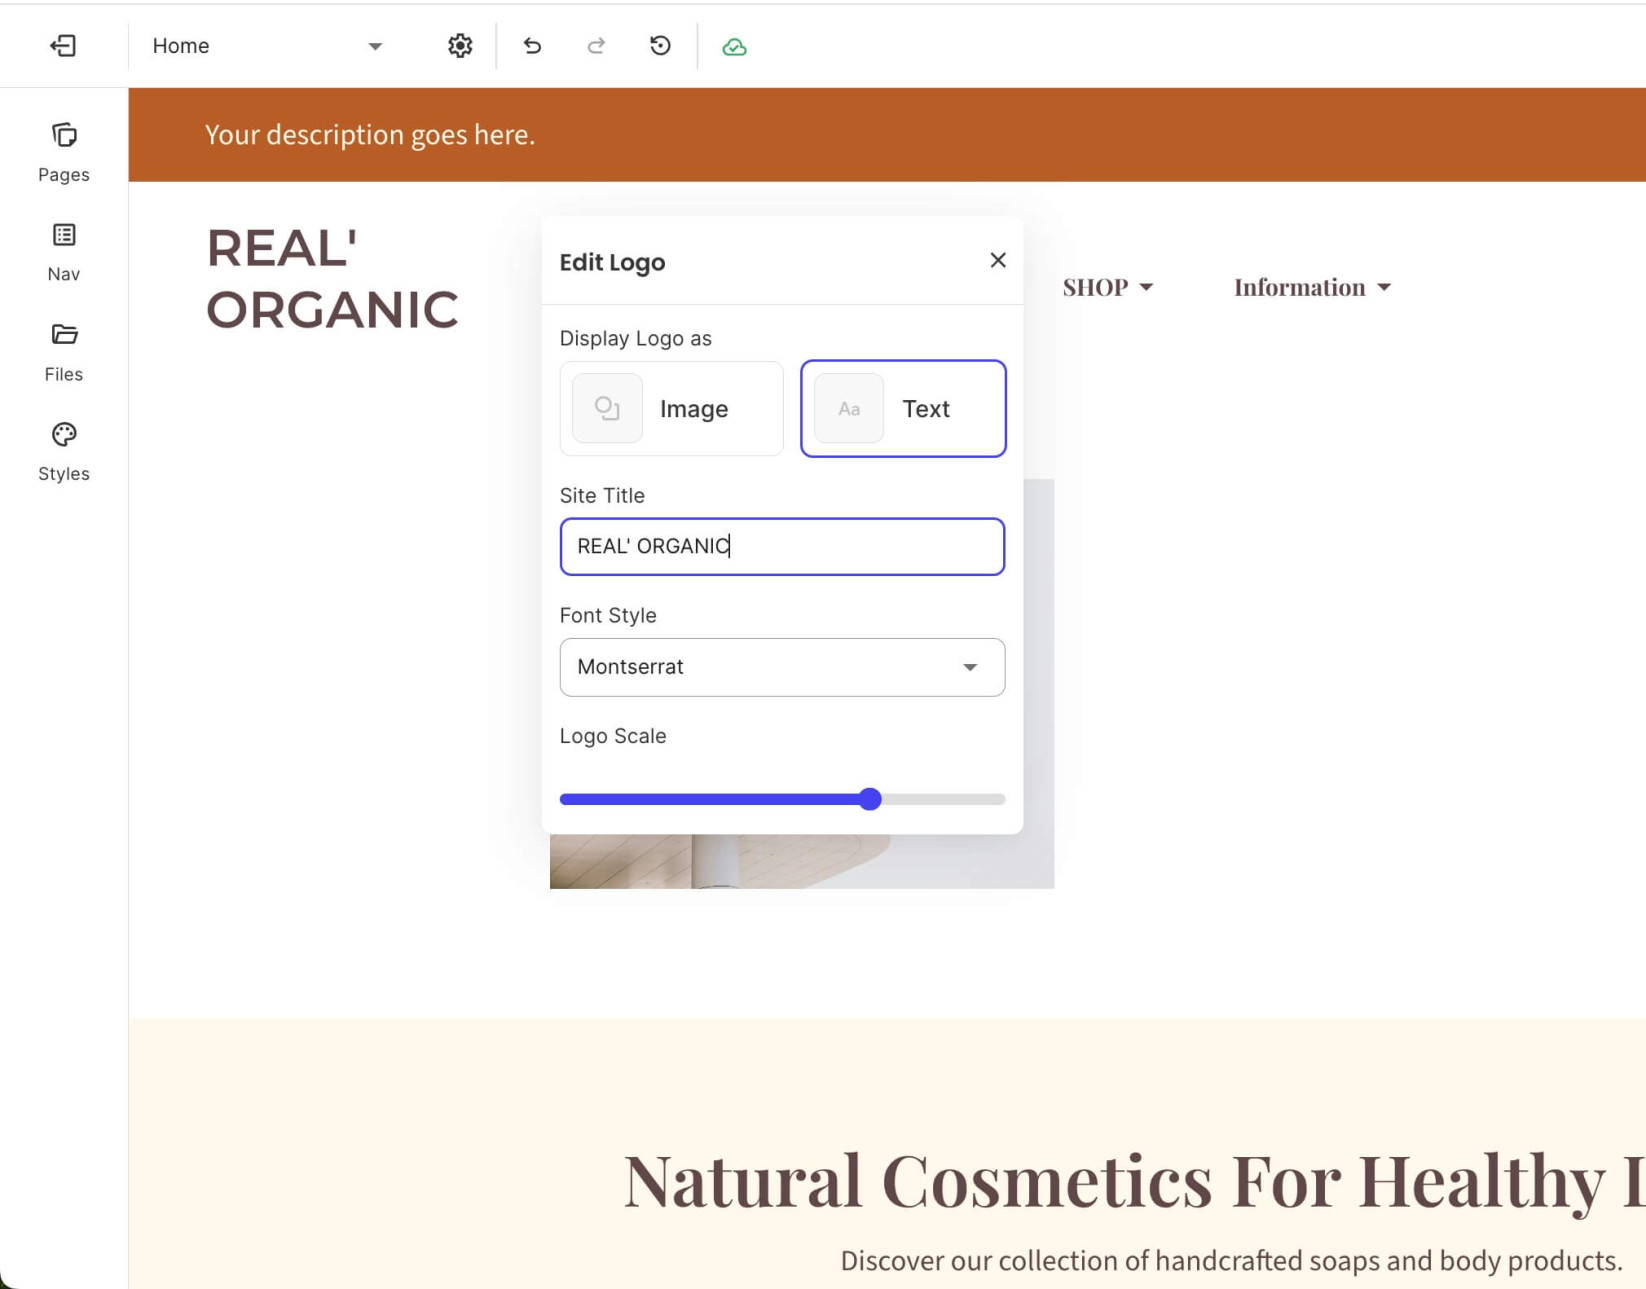Open the Montserrat font style dropdown
Screen dimensions: 1646x1289
tap(782, 667)
